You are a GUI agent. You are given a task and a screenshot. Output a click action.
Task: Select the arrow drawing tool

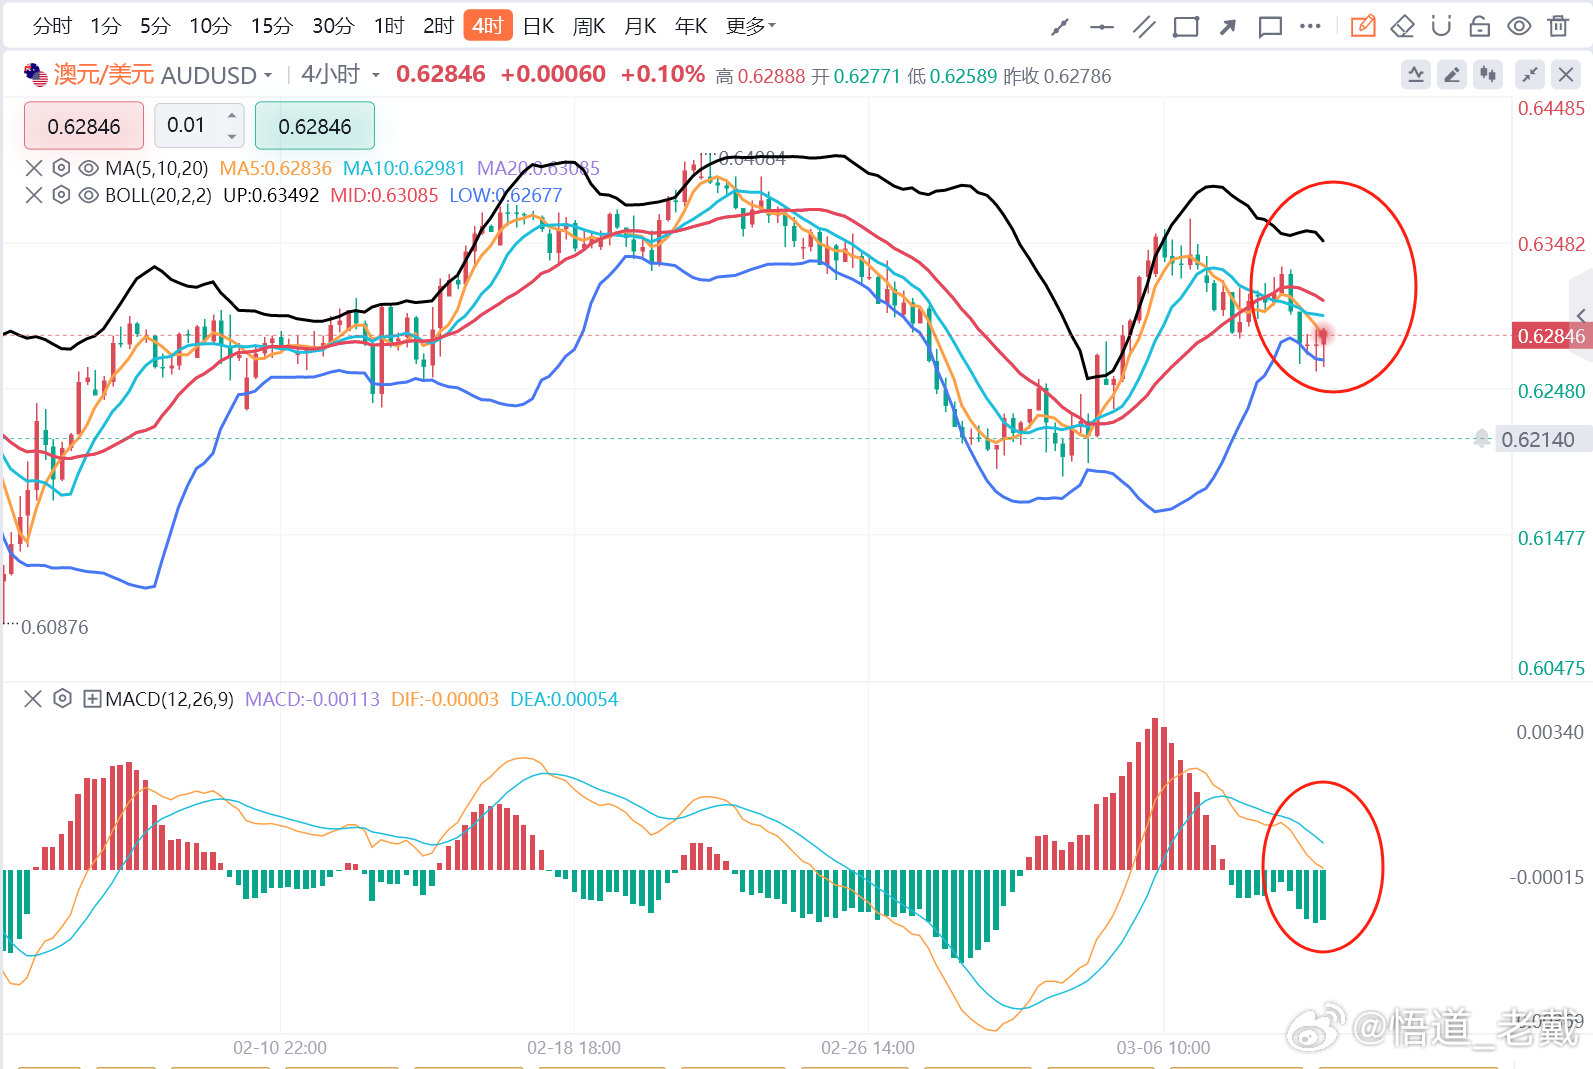1228,27
